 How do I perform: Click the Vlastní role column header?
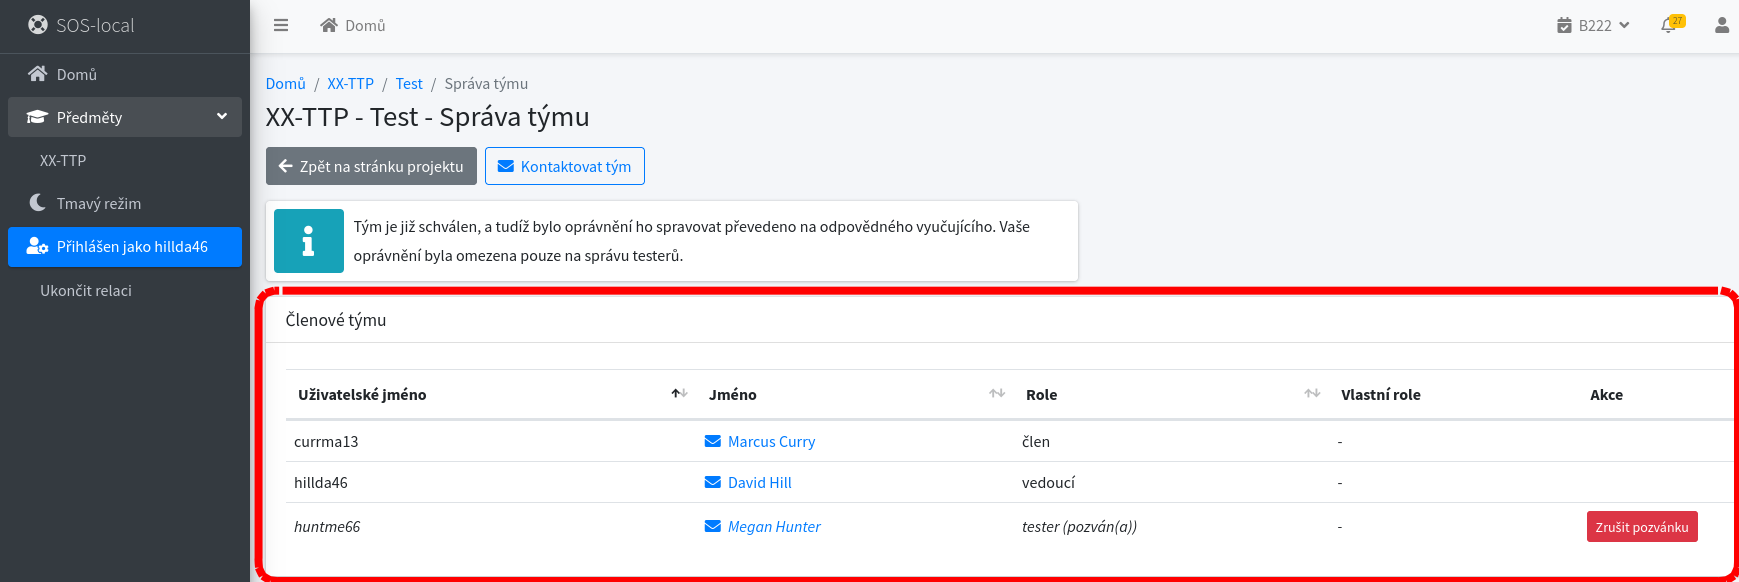1381,394
